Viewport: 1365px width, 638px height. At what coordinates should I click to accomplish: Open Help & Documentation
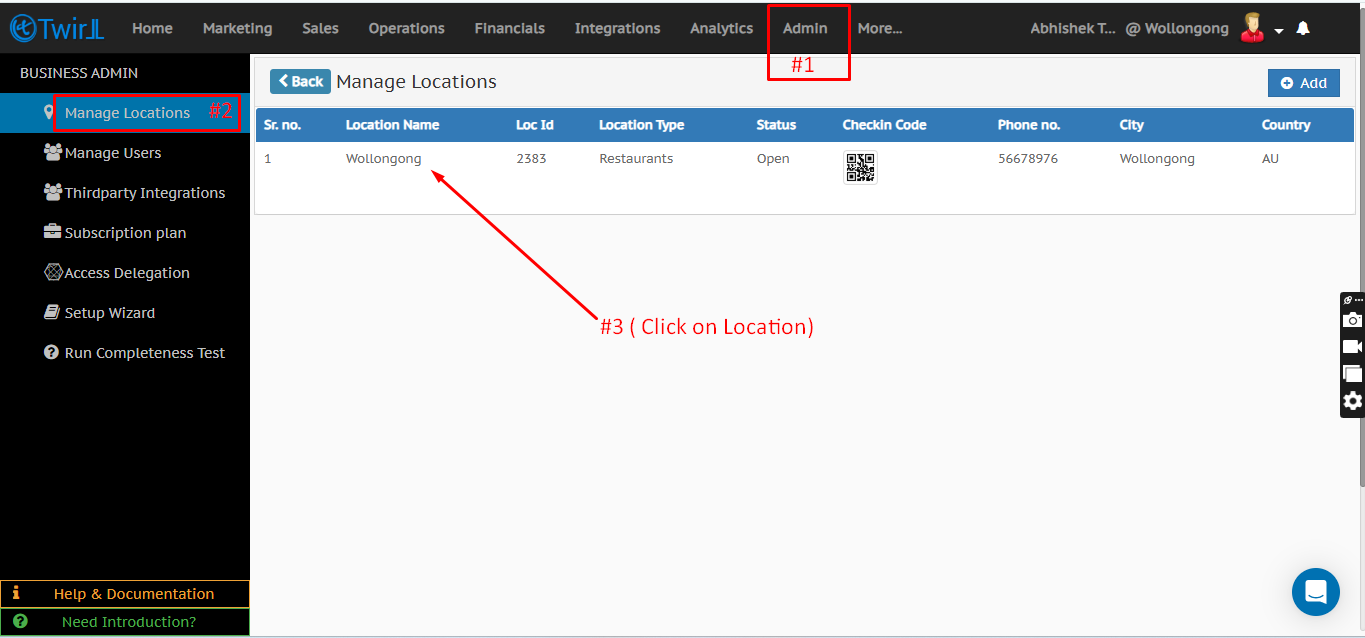pyautogui.click(x=133, y=594)
